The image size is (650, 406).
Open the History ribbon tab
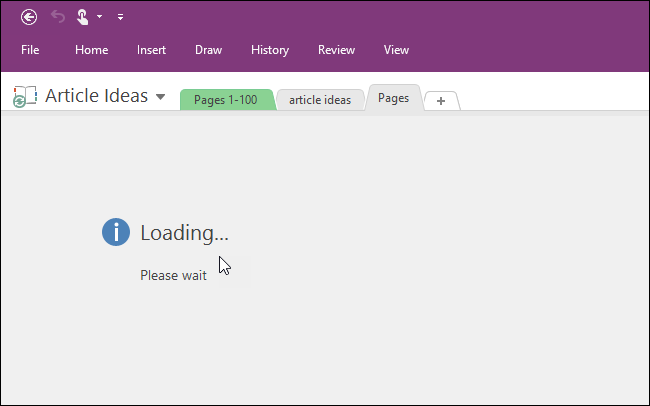pyautogui.click(x=270, y=50)
